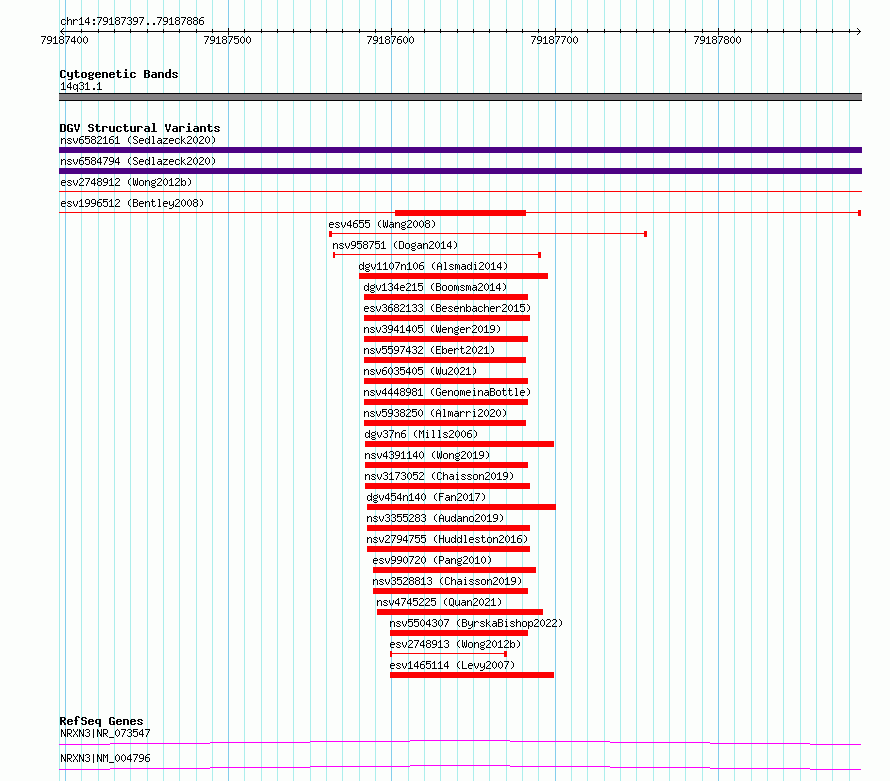The width and height of the screenshot is (890, 781).
Task: Click the 79187600 ruler coordinate
Action: [x=391, y=40]
